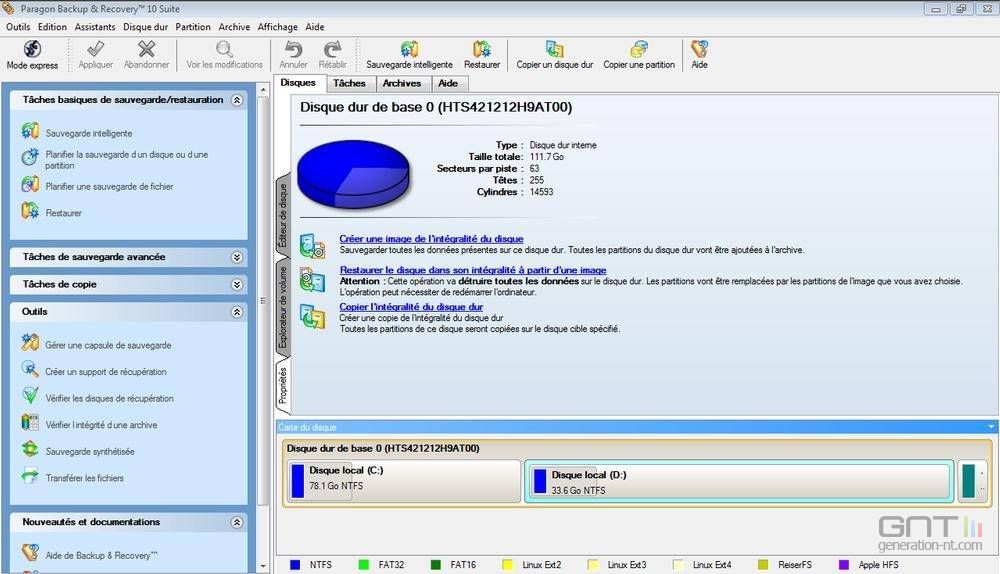Image resolution: width=1000 pixels, height=574 pixels.
Task: Click the Abandonner X icon
Action: 147,49
